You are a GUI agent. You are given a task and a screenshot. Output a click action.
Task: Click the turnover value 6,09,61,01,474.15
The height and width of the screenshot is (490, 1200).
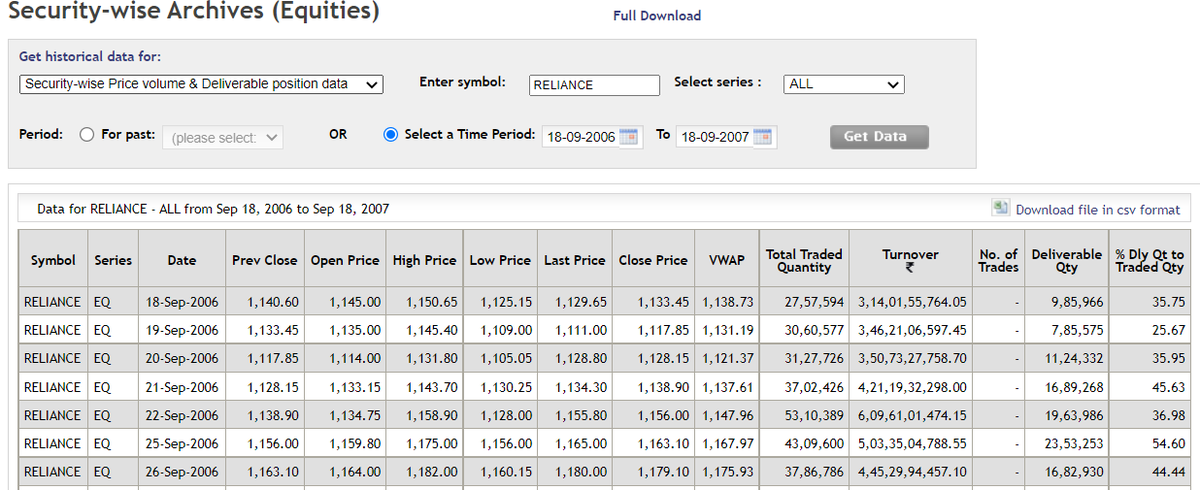(x=912, y=415)
